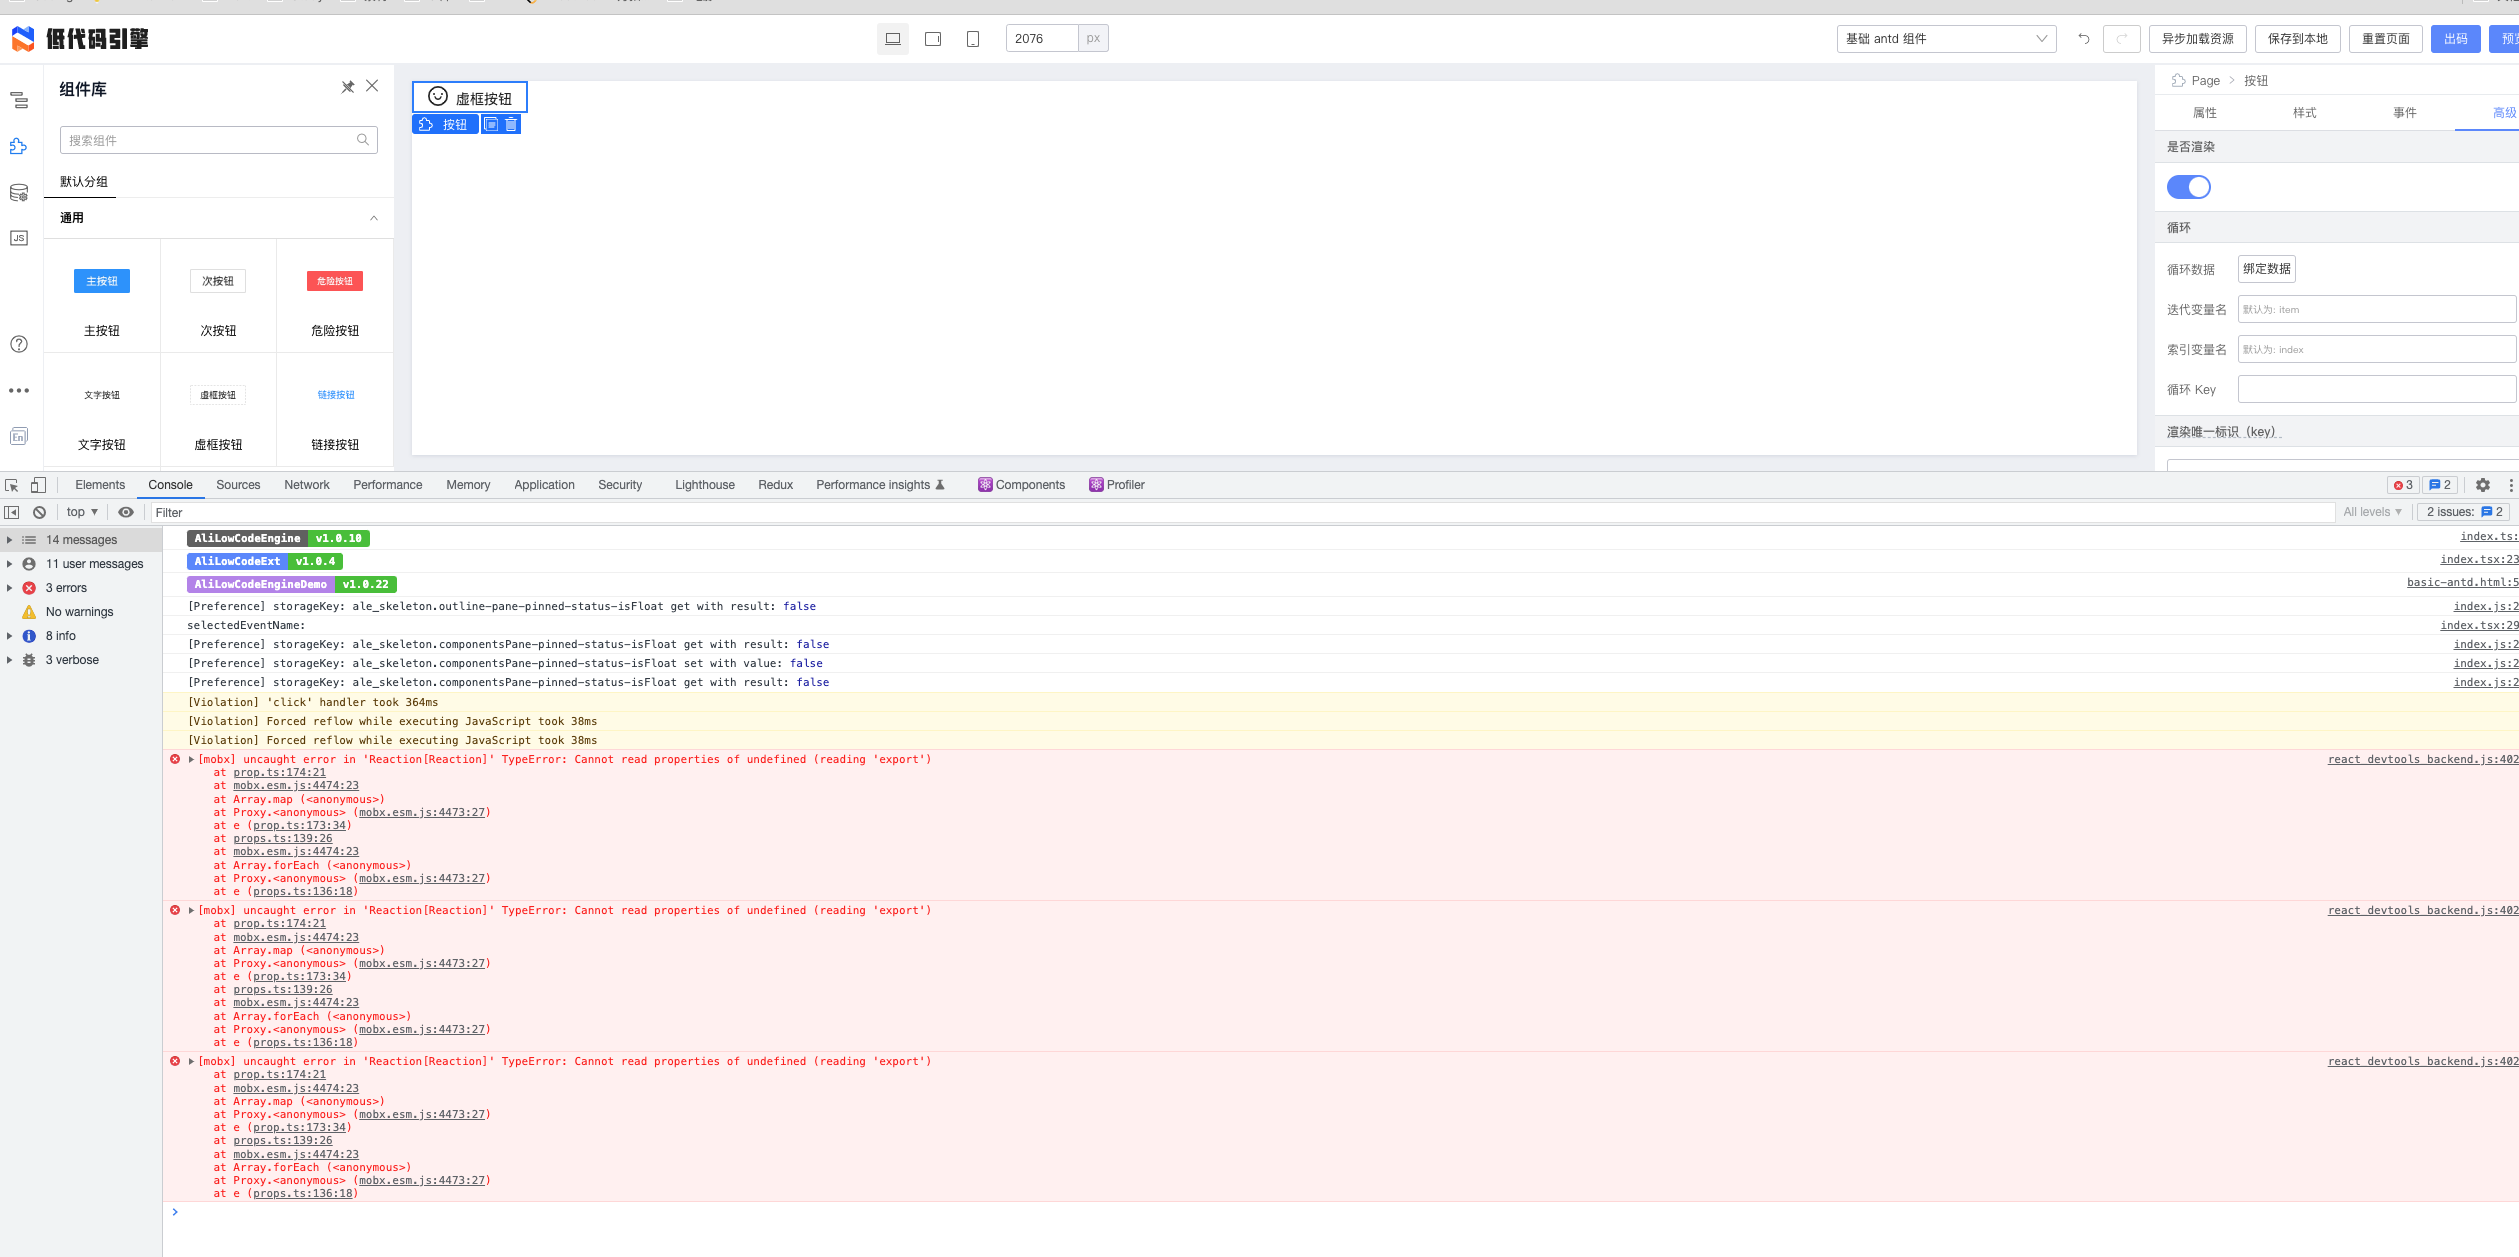Select the data source panel icon
The image size is (2519, 1257).
pos(18,193)
